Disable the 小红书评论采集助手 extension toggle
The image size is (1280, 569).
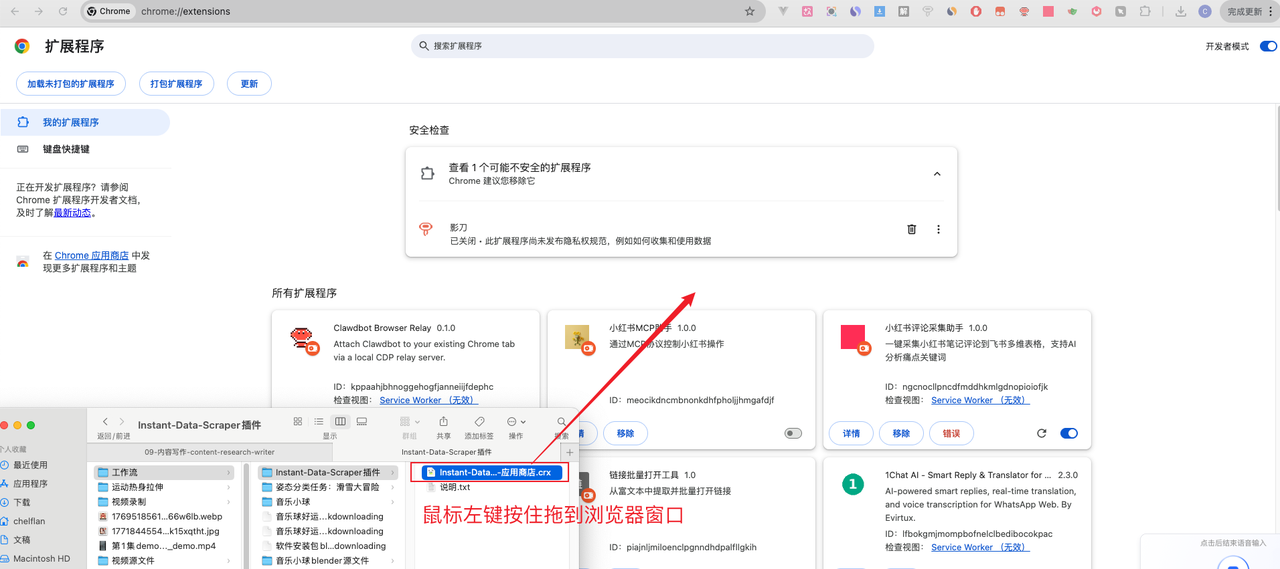(1069, 433)
